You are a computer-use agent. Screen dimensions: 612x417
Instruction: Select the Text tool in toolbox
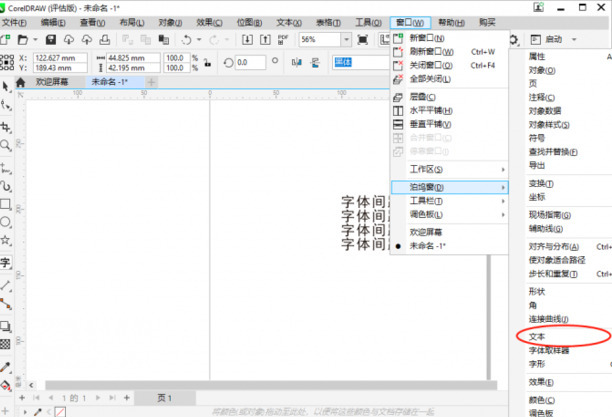pyautogui.click(x=6, y=263)
